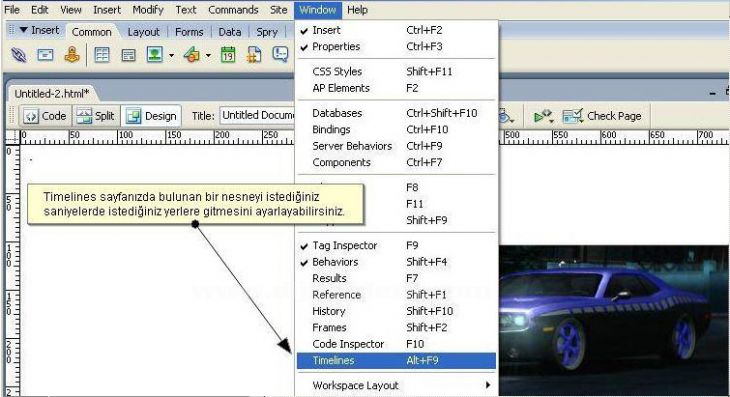Viewport: 730px width, 397px height.
Task: Select the highlighted Timelines entry
Action: 396,360
